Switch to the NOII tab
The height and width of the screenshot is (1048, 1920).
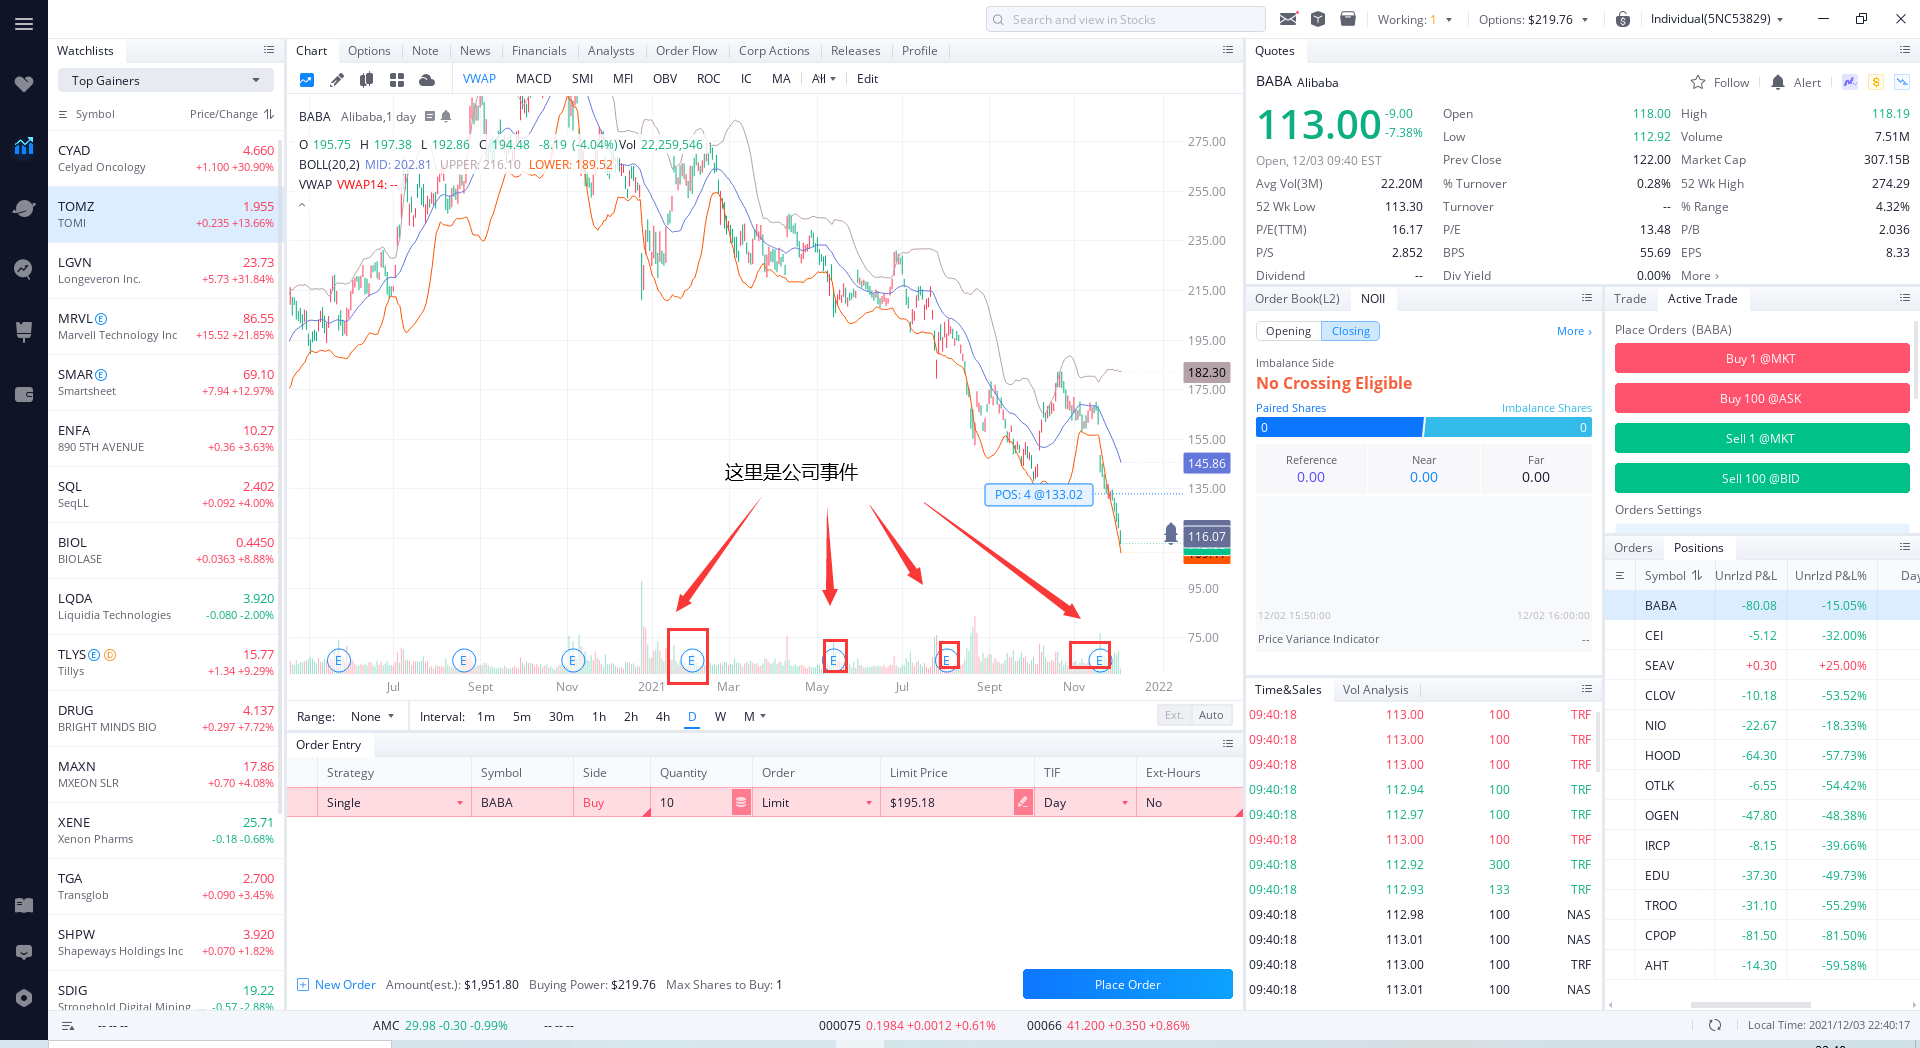coord(1373,299)
